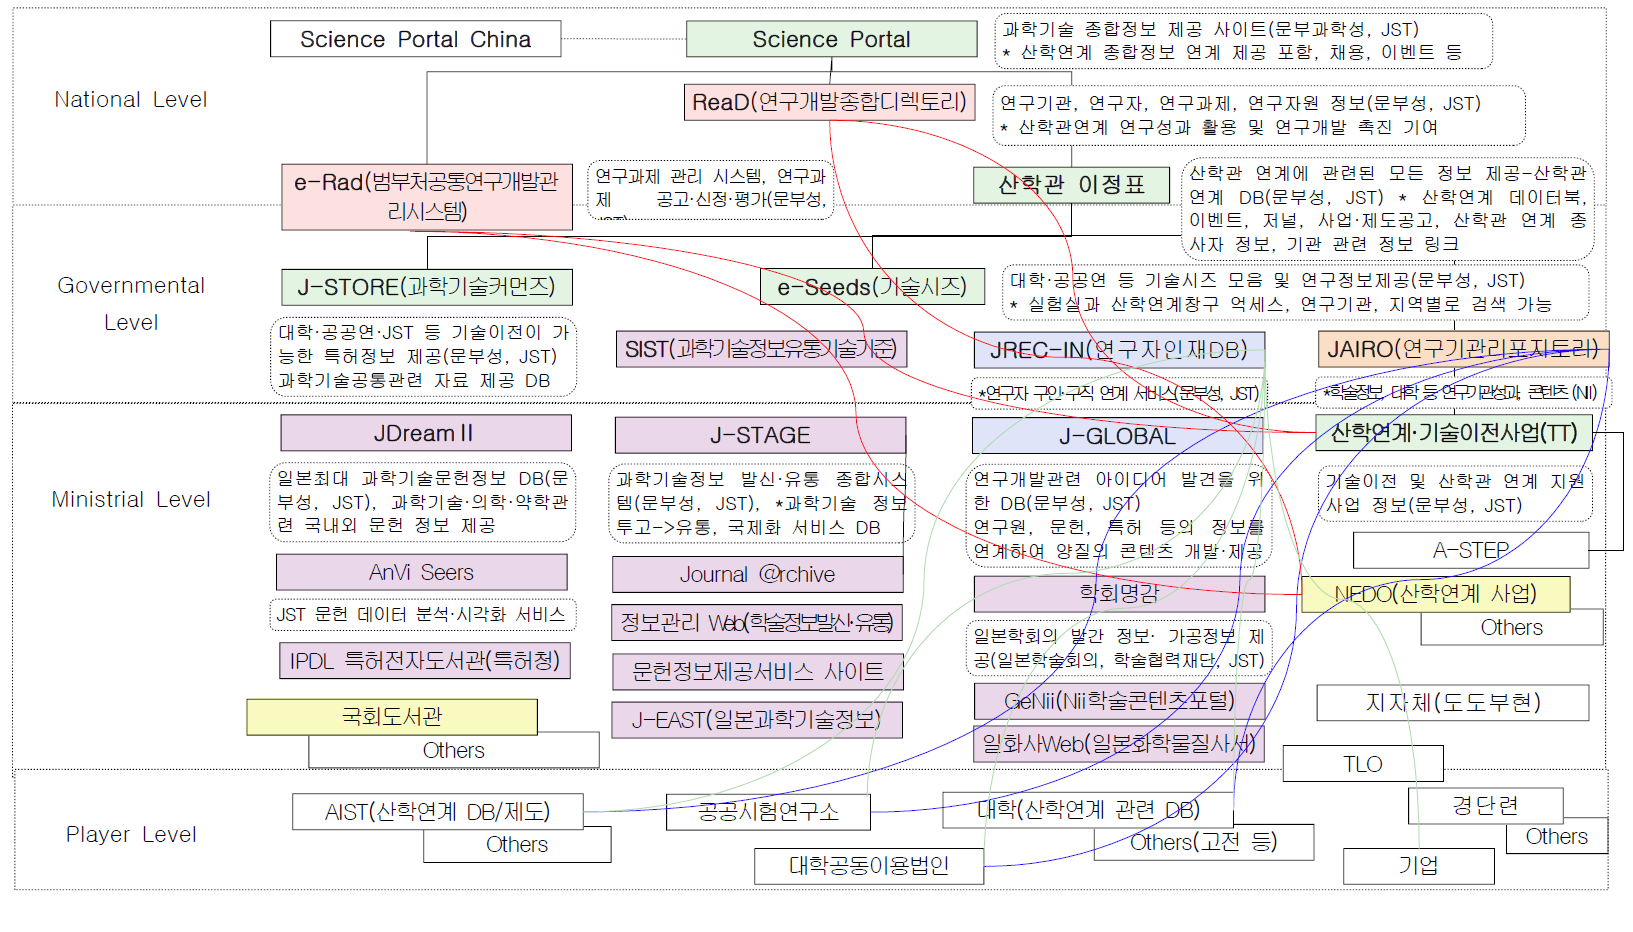Click the A-STEP box
Screen dimensions: 1633x932
coord(1471,550)
